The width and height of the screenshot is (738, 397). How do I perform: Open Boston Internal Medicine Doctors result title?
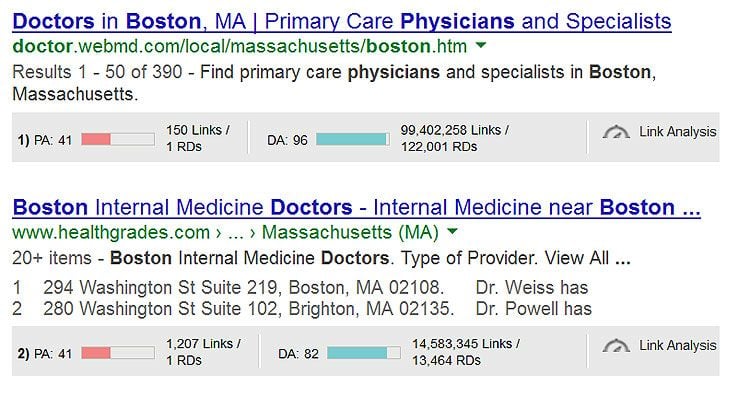[x=356, y=208]
